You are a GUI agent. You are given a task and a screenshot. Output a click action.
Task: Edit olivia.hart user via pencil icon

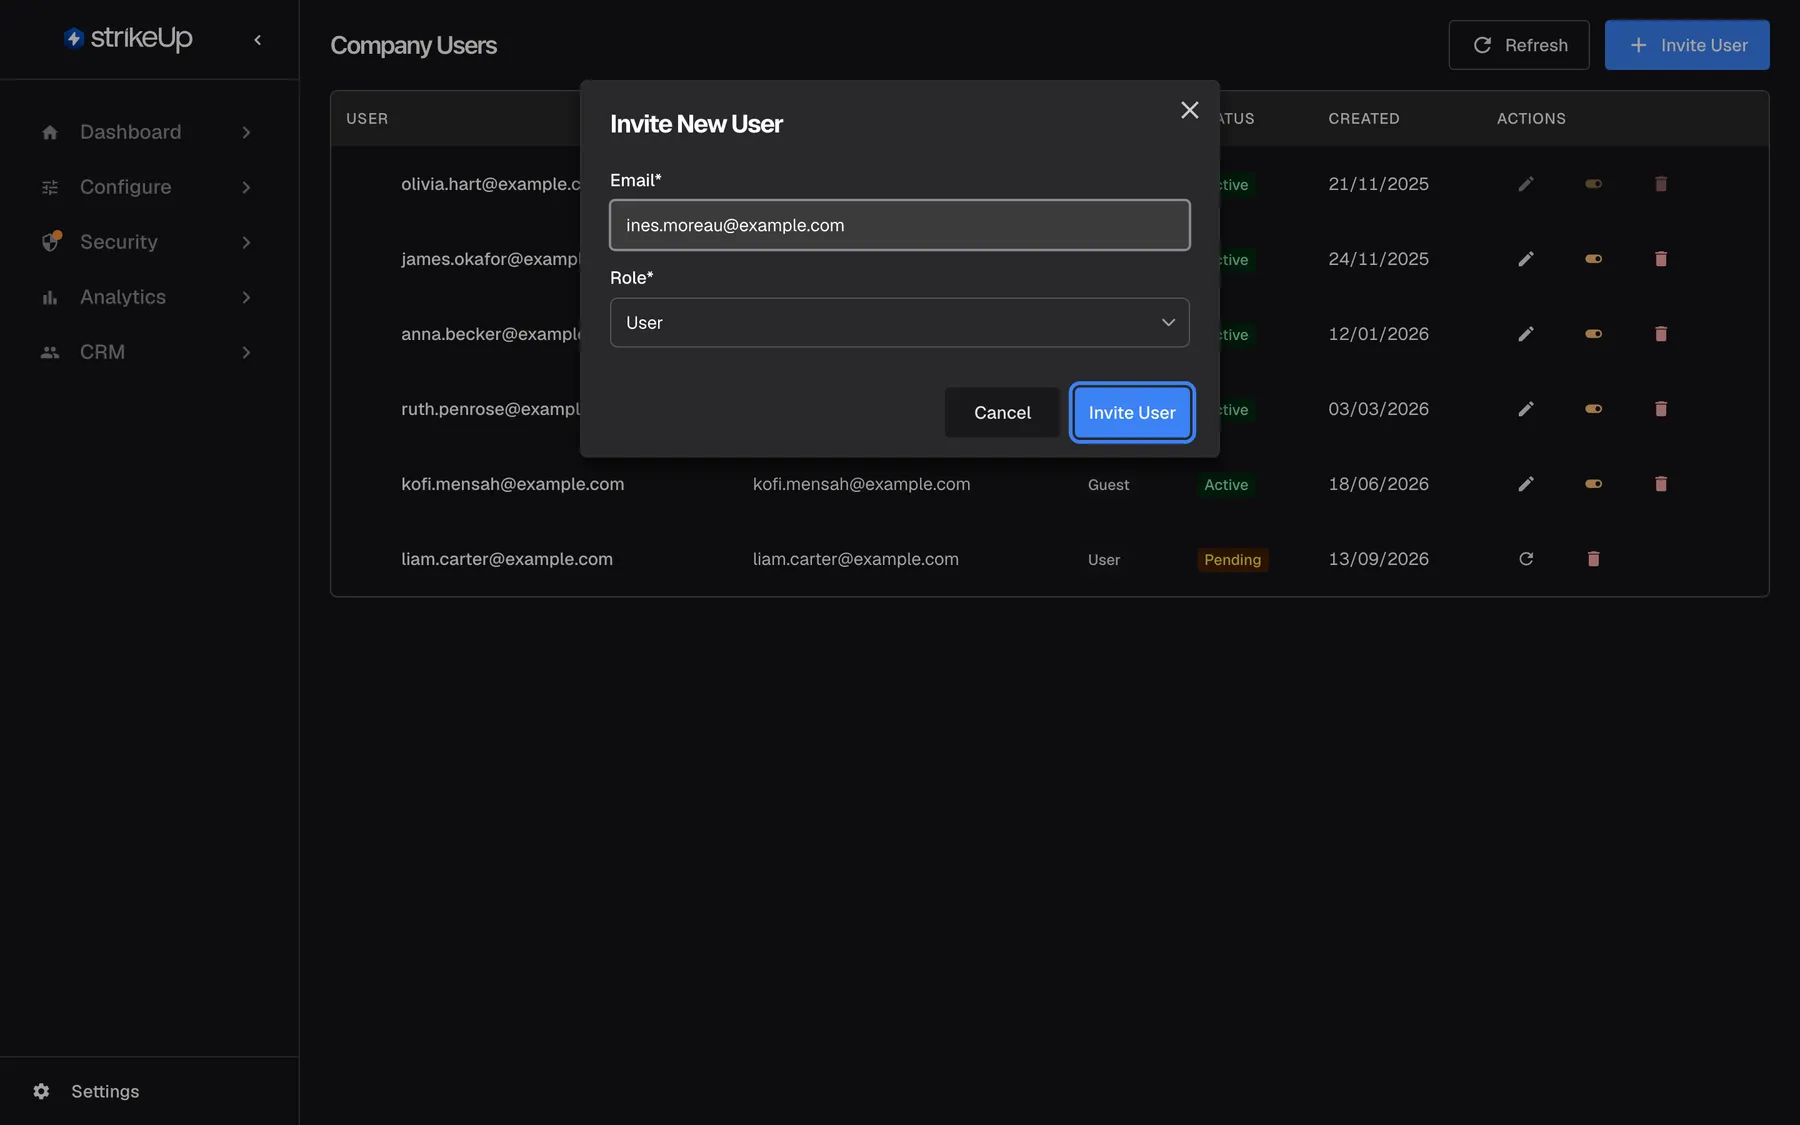point(1526,184)
